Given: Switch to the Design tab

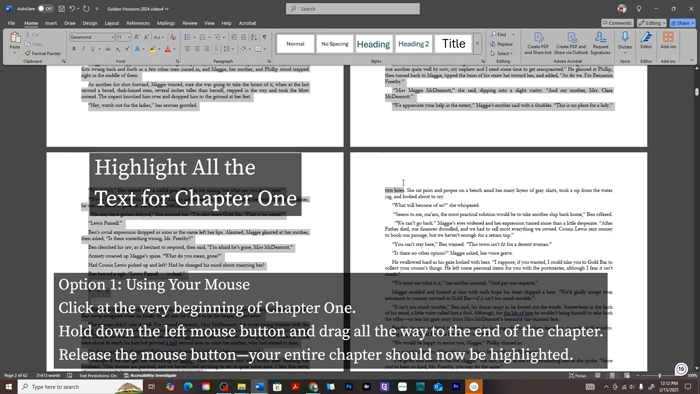Looking at the screenshot, I should 90,23.
